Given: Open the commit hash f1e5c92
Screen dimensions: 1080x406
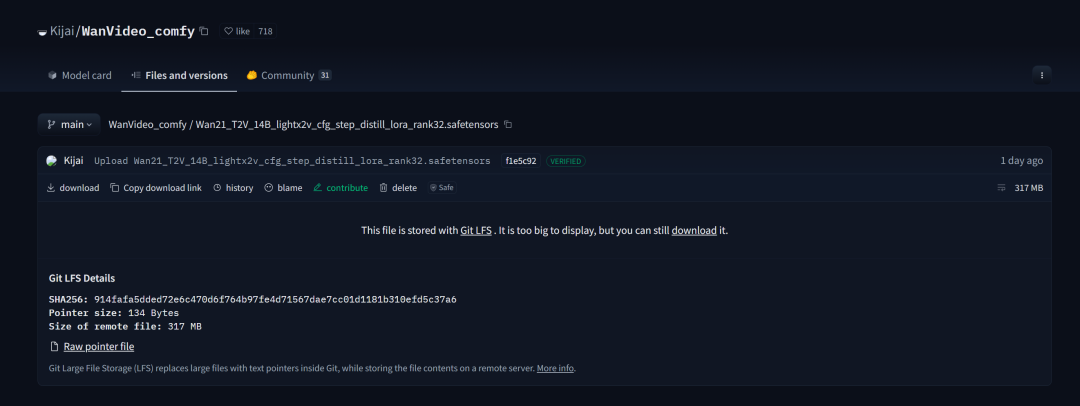Looking at the screenshot, I should [x=521, y=161].
